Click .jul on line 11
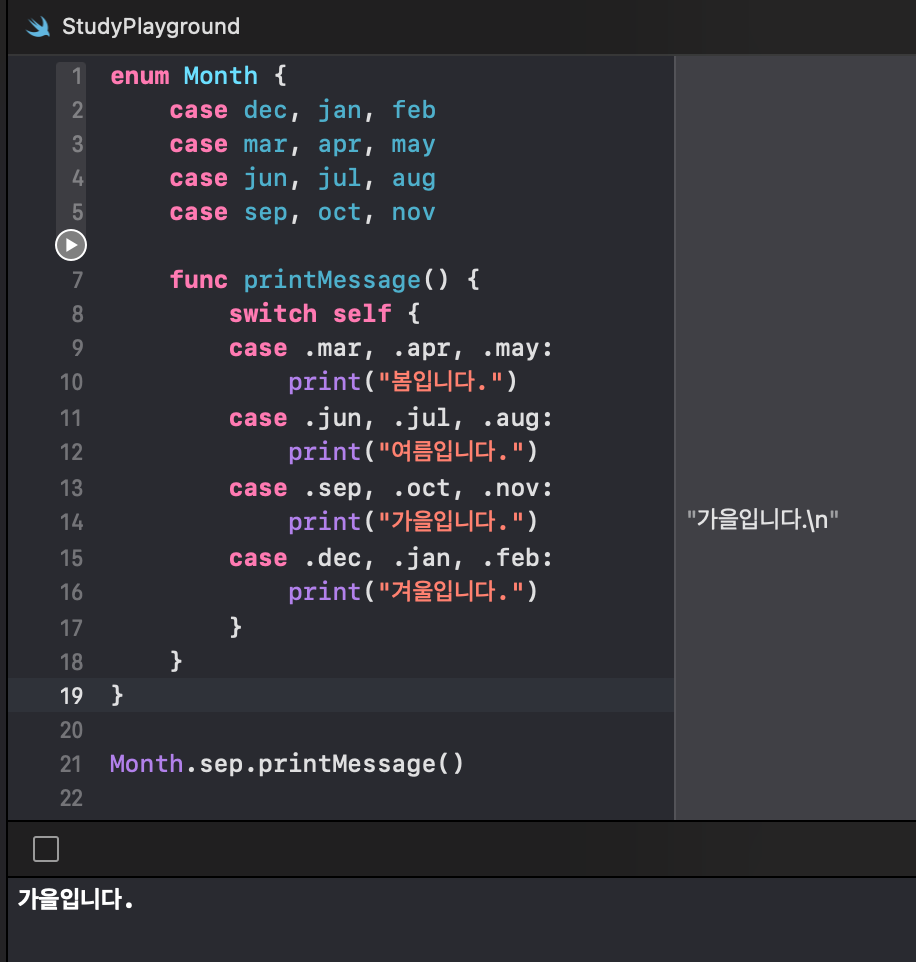The height and width of the screenshot is (962, 916). click(421, 418)
